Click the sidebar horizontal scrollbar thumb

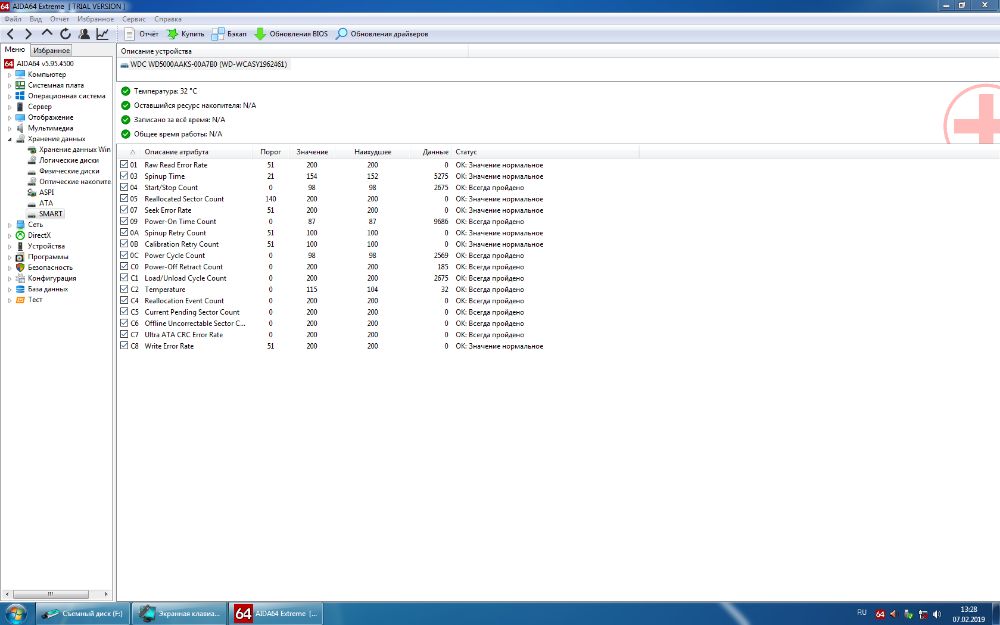tap(50, 594)
